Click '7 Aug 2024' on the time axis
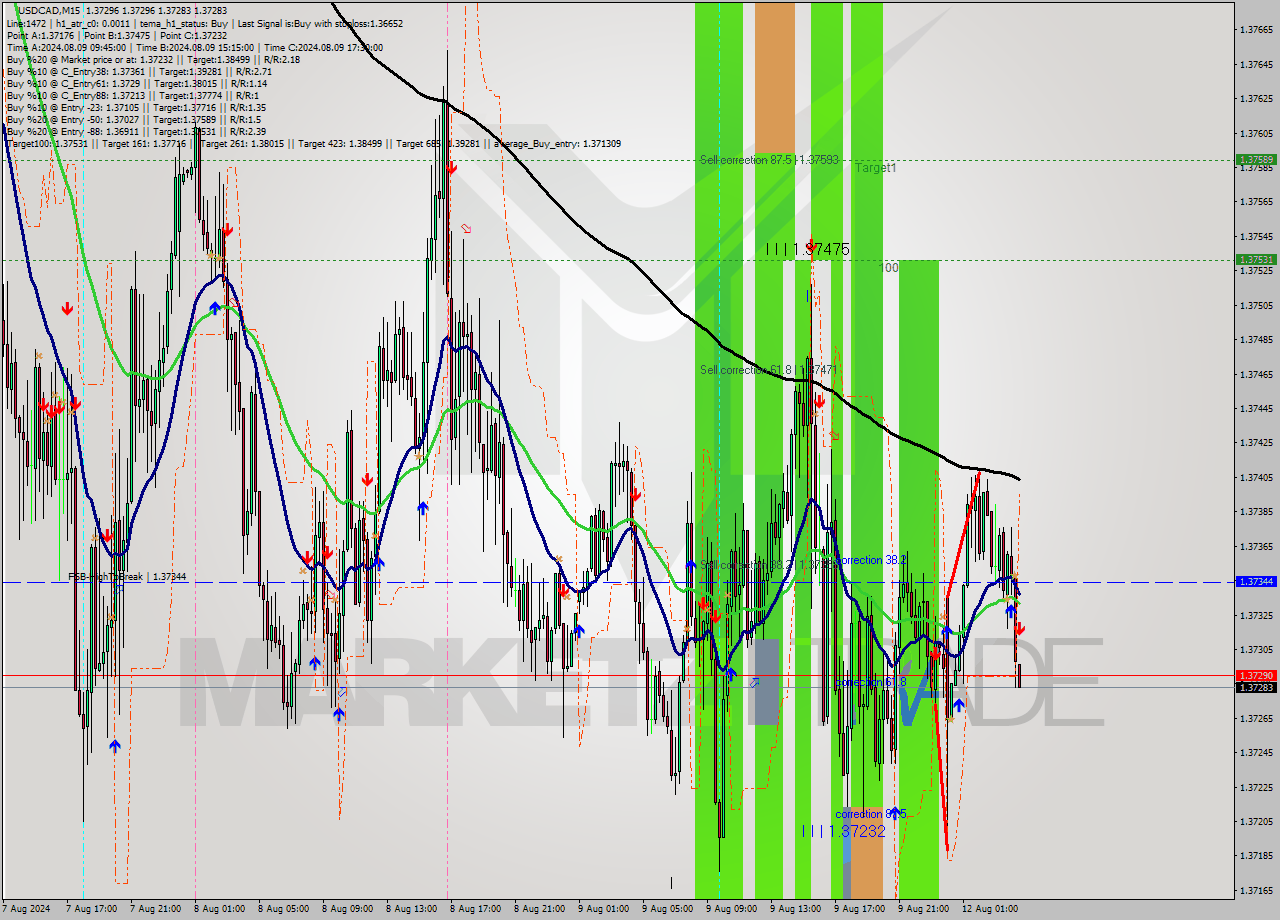The width and height of the screenshot is (1280, 920). (24, 909)
